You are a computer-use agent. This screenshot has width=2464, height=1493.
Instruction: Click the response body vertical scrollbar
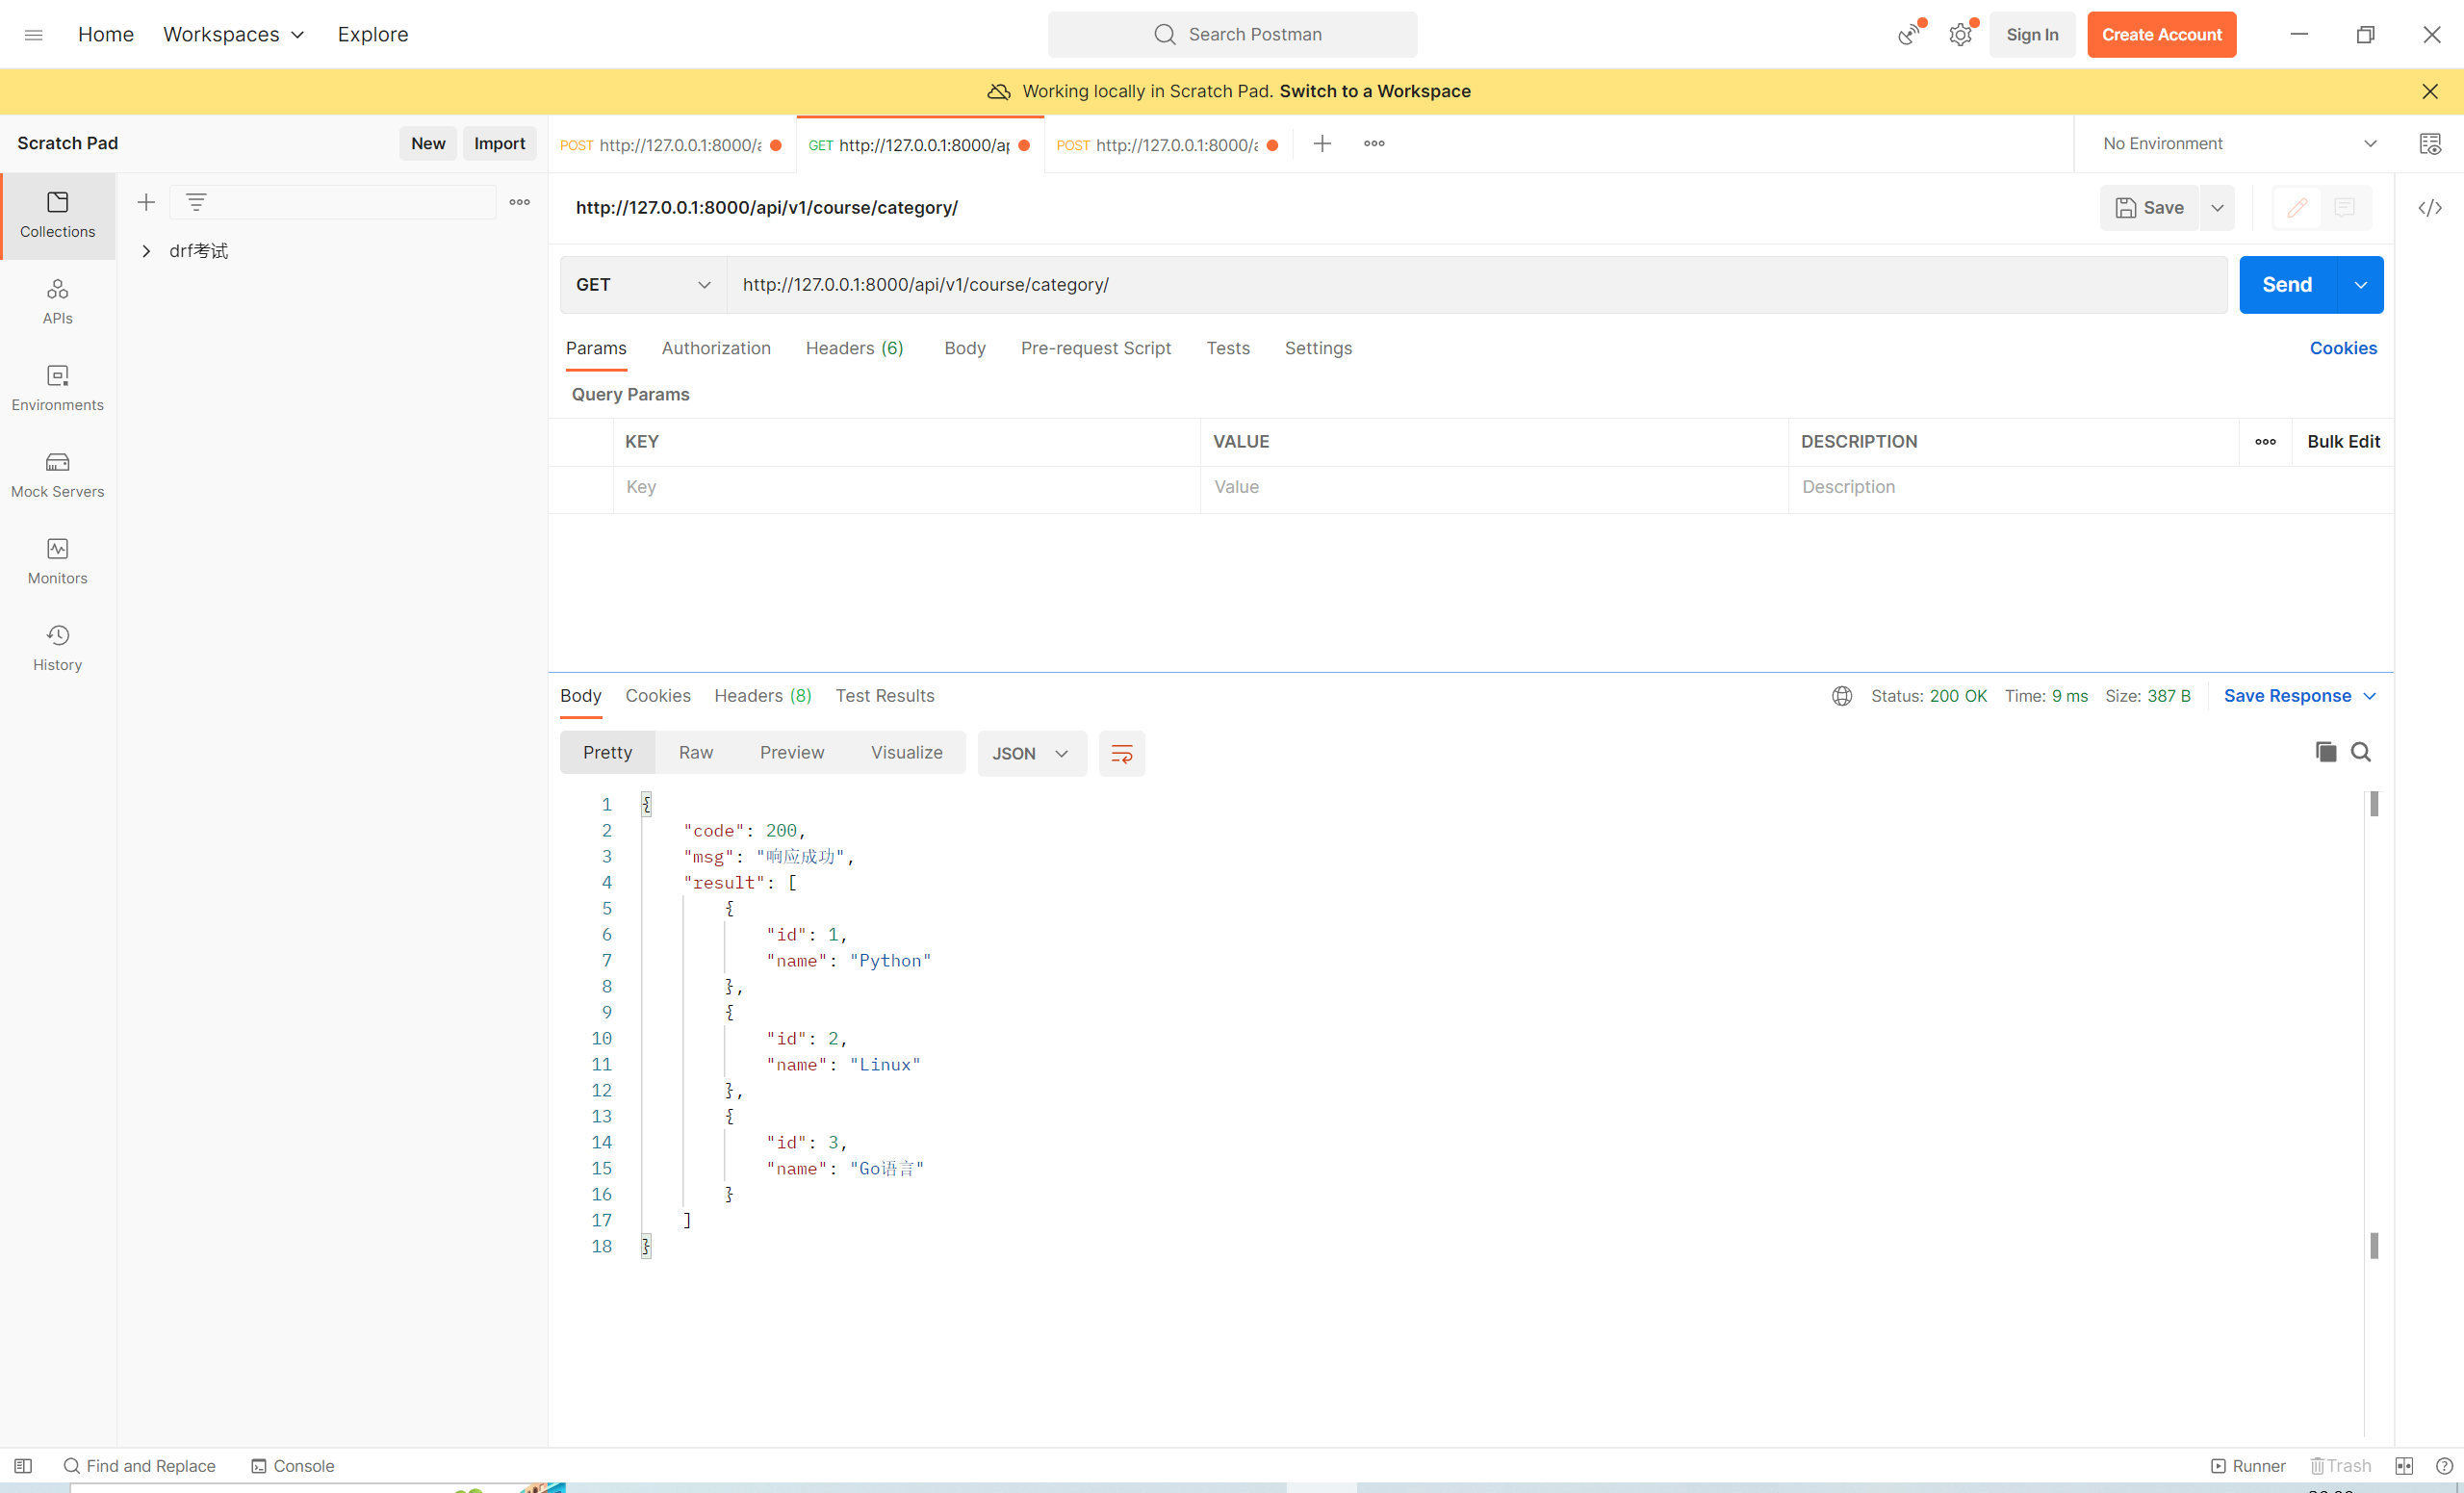click(2374, 1020)
